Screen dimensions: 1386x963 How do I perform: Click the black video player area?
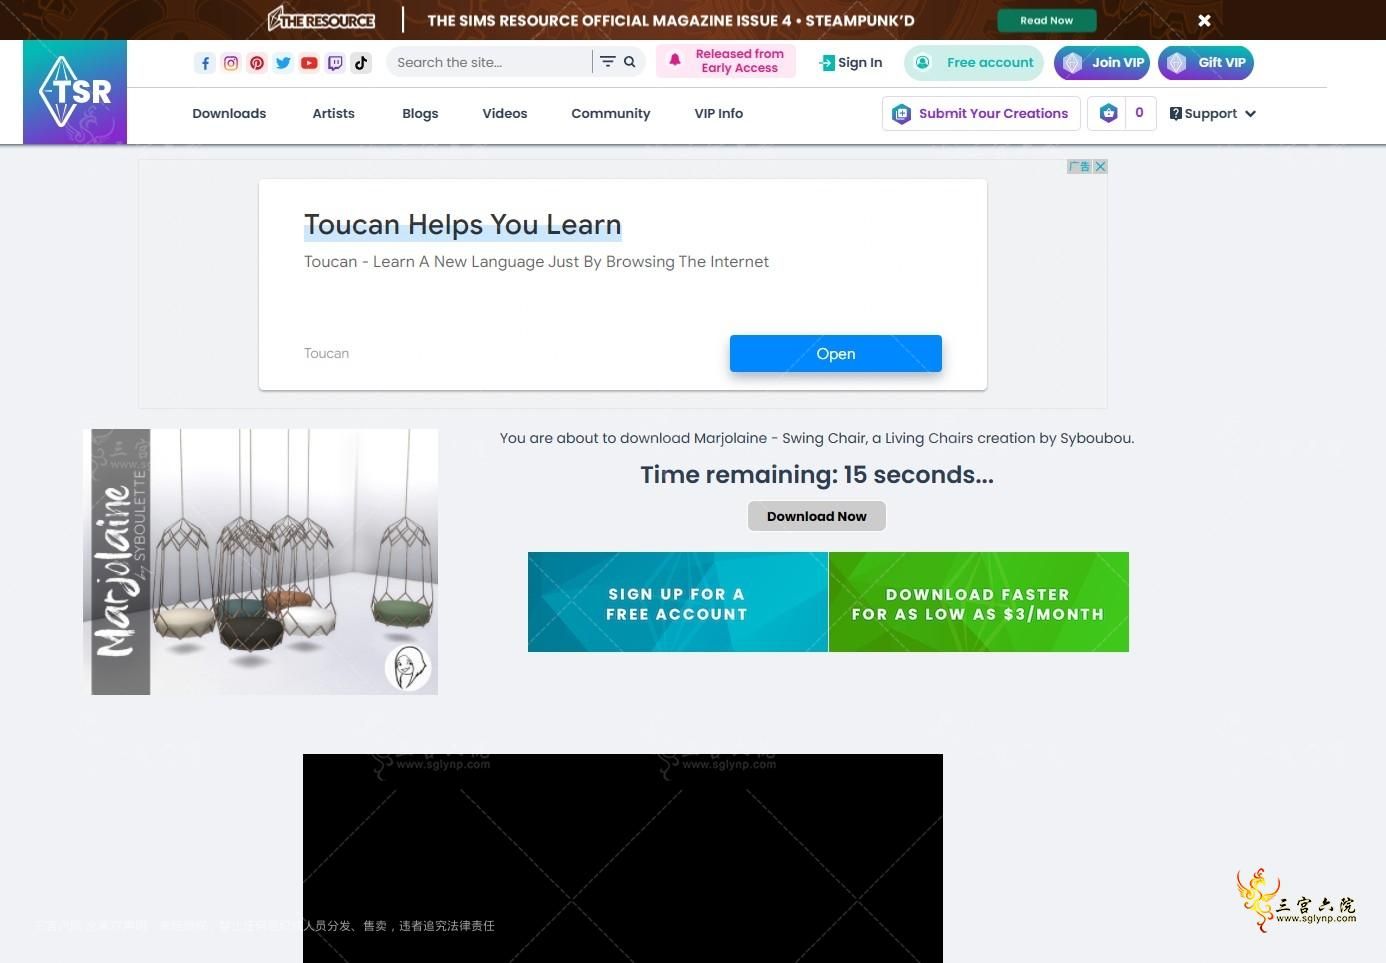623,858
